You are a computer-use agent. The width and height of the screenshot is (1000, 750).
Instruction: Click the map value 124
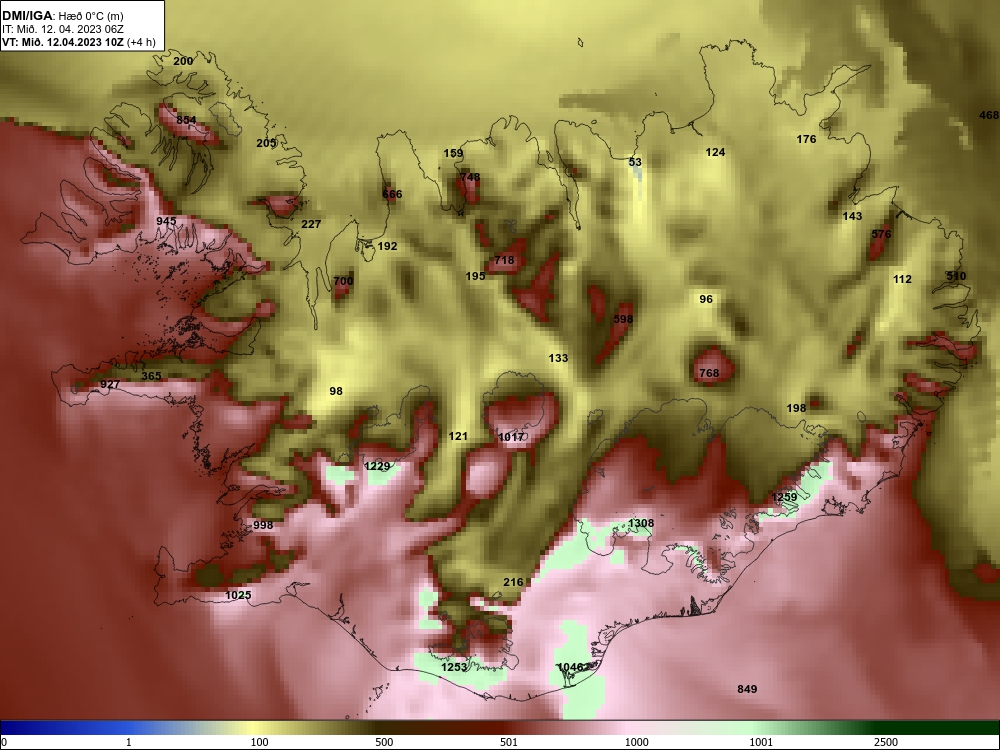pos(716,152)
